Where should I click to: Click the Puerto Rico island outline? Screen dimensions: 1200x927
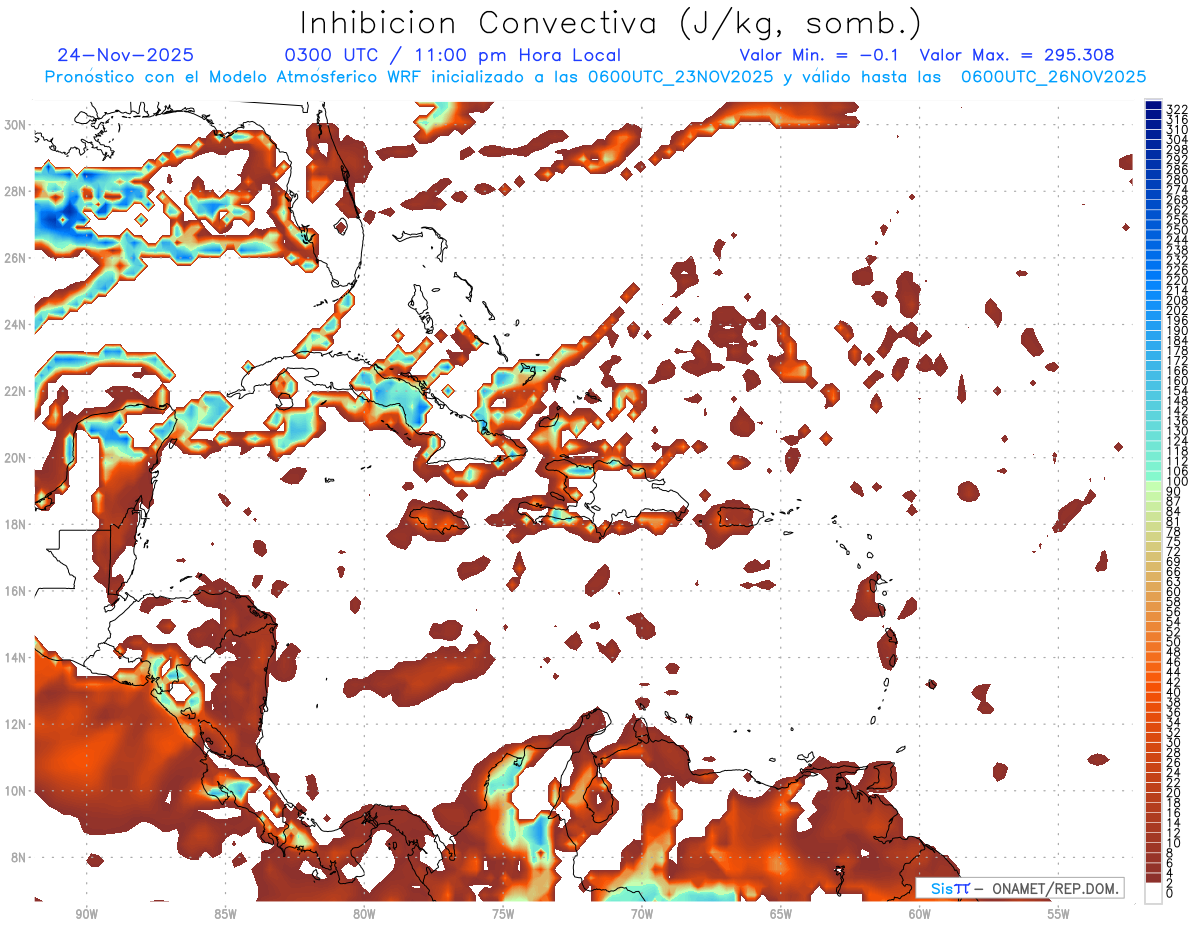point(735,517)
